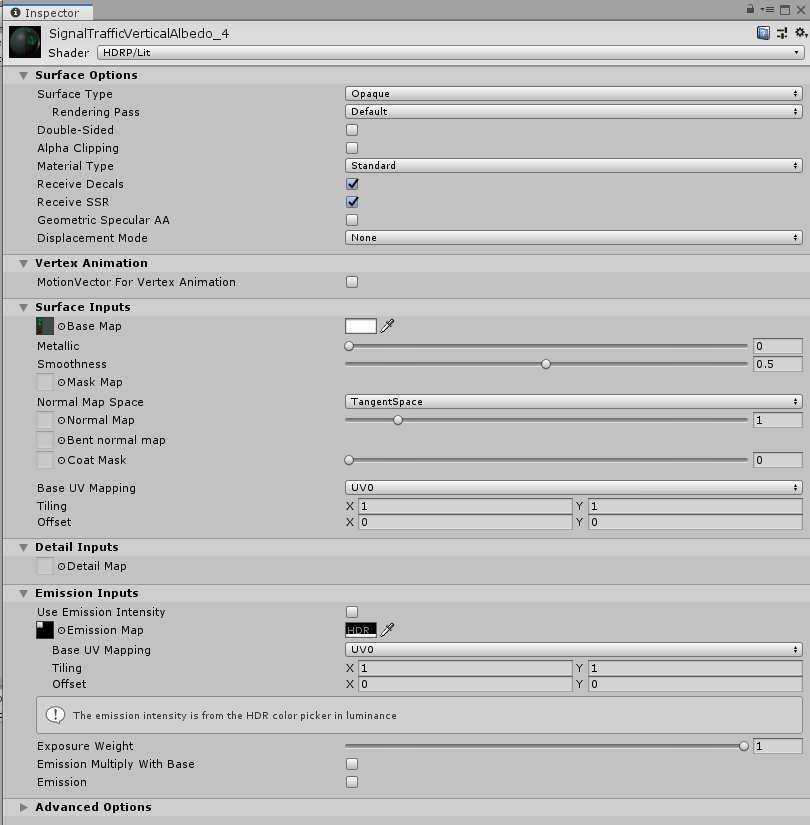Toggle the Emission checkbox
The height and width of the screenshot is (825, 810).
pyautogui.click(x=352, y=782)
